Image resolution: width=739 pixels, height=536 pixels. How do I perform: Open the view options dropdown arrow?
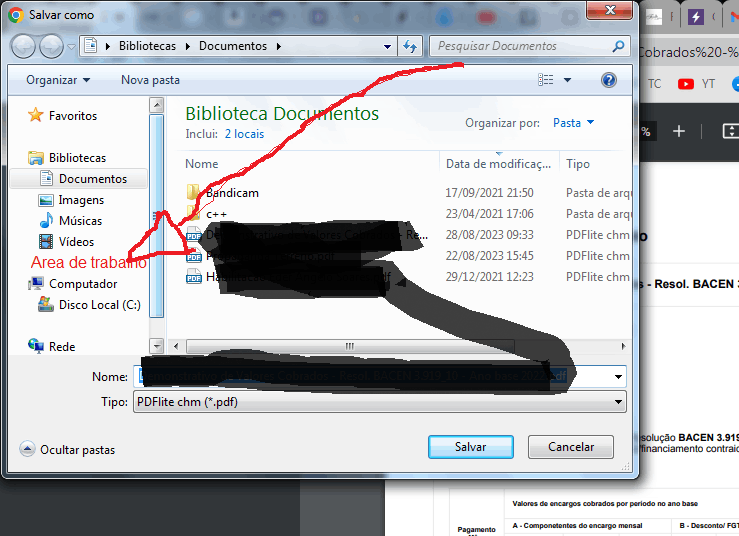point(567,80)
